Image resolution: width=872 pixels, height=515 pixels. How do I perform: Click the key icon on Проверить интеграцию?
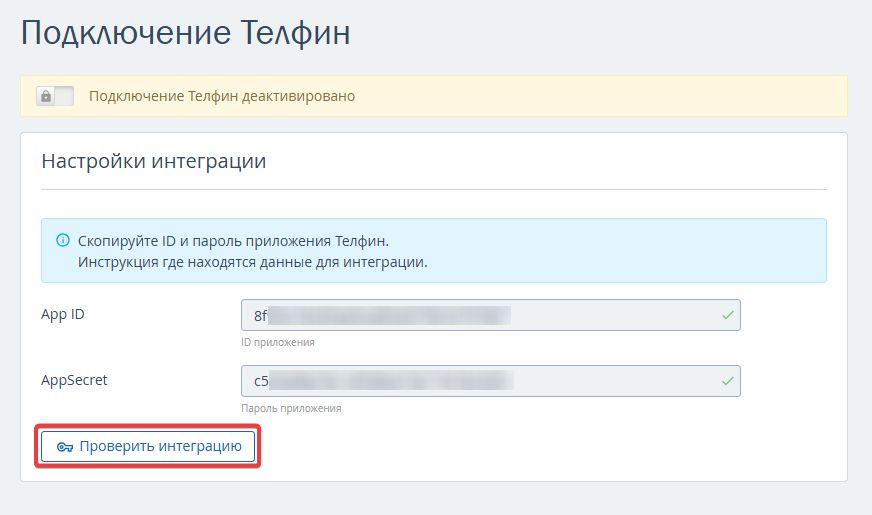tap(65, 447)
